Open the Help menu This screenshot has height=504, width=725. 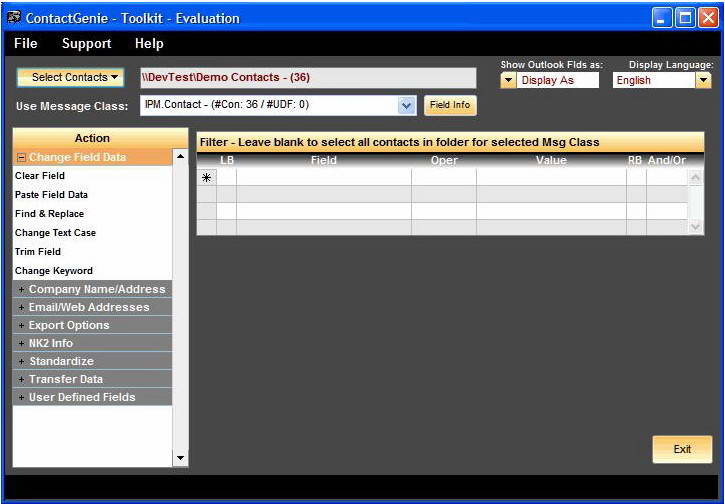tap(149, 43)
